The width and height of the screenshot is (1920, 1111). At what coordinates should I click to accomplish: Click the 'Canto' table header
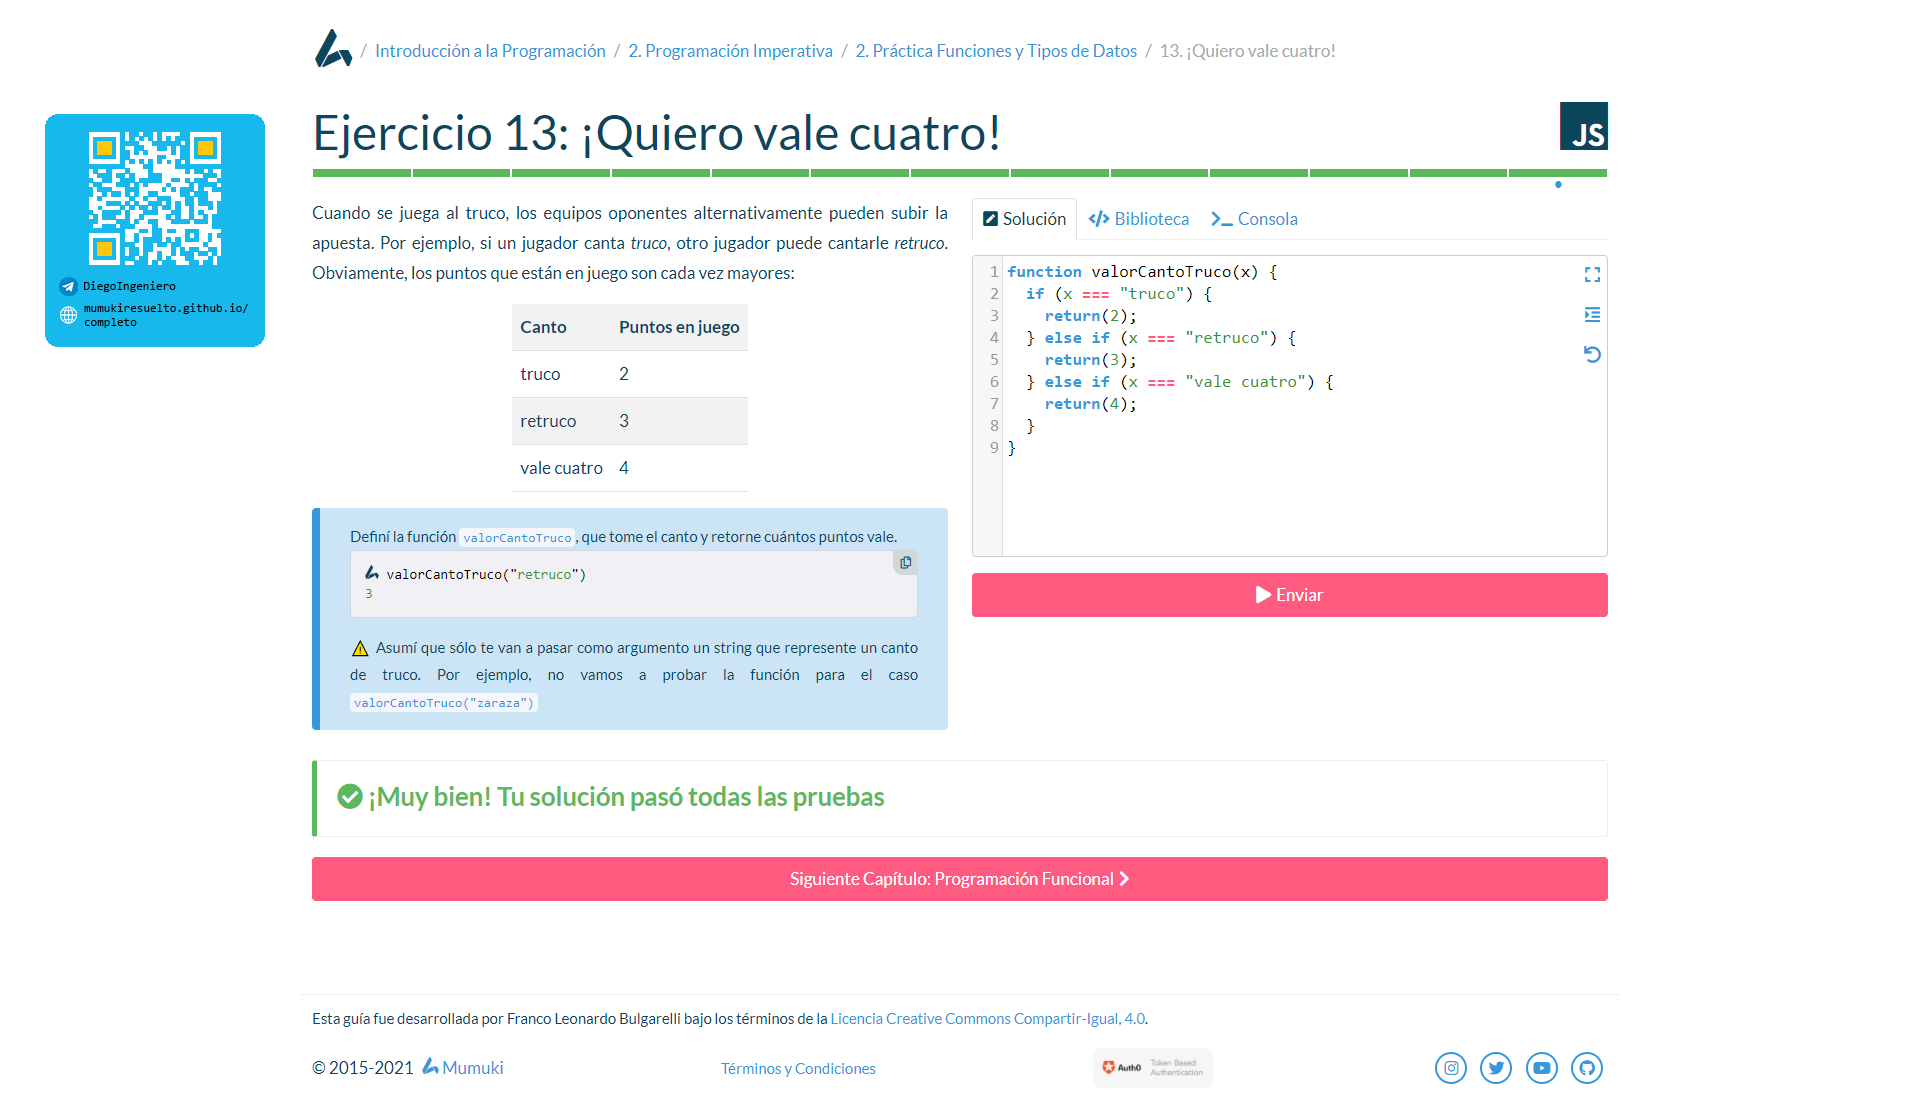point(561,327)
